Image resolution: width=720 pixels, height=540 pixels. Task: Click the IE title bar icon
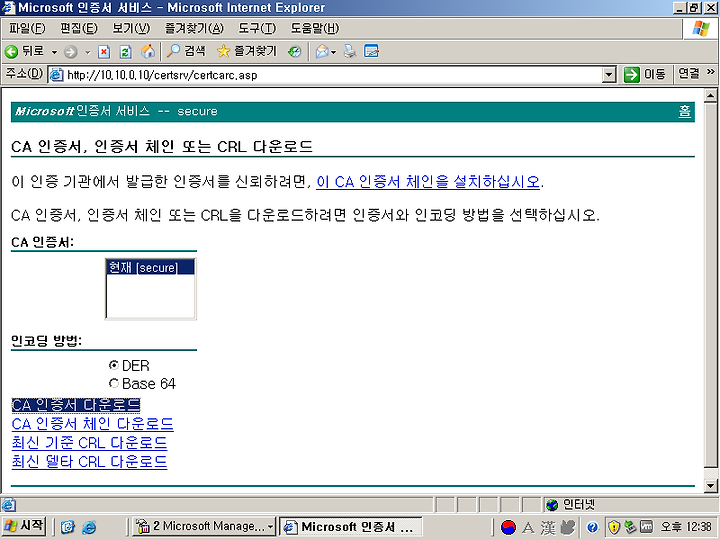click(x=8, y=8)
